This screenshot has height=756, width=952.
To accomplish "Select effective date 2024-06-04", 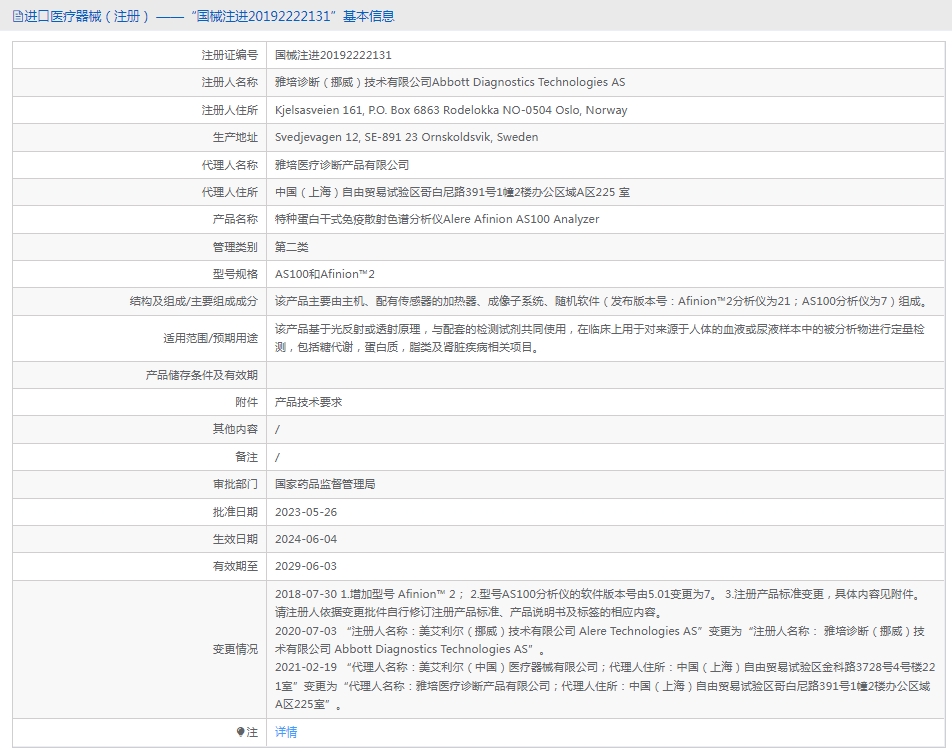I will [x=306, y=539].
